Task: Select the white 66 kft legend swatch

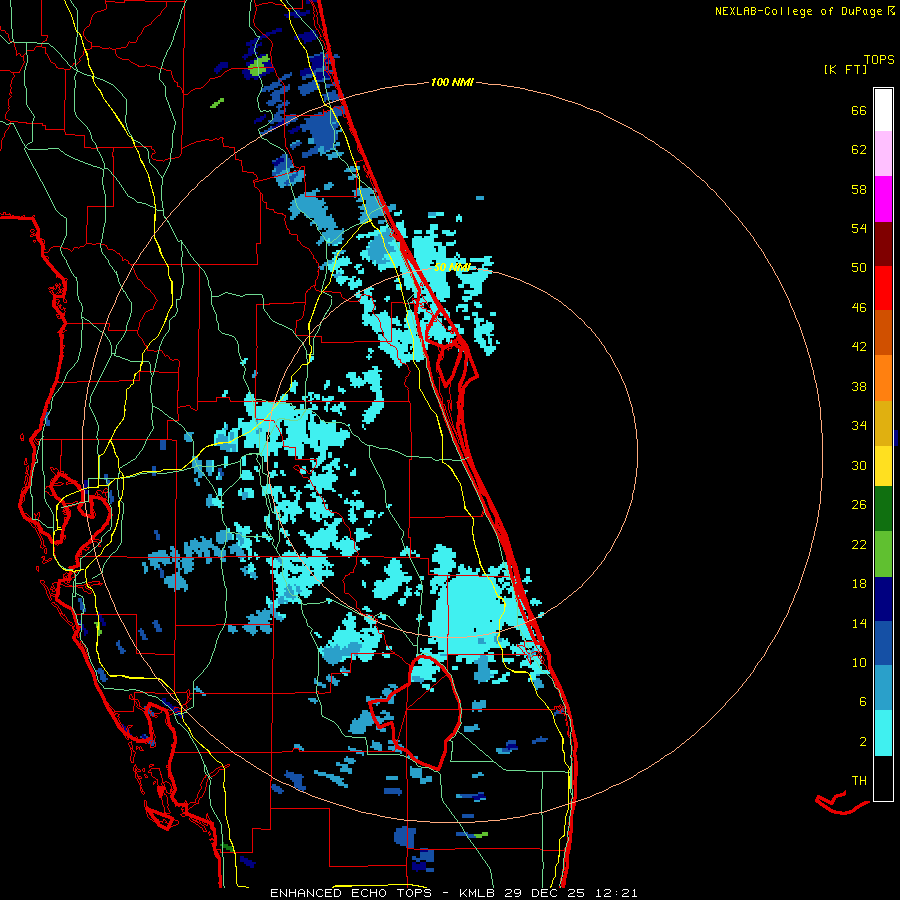Action: click(883, 110)
